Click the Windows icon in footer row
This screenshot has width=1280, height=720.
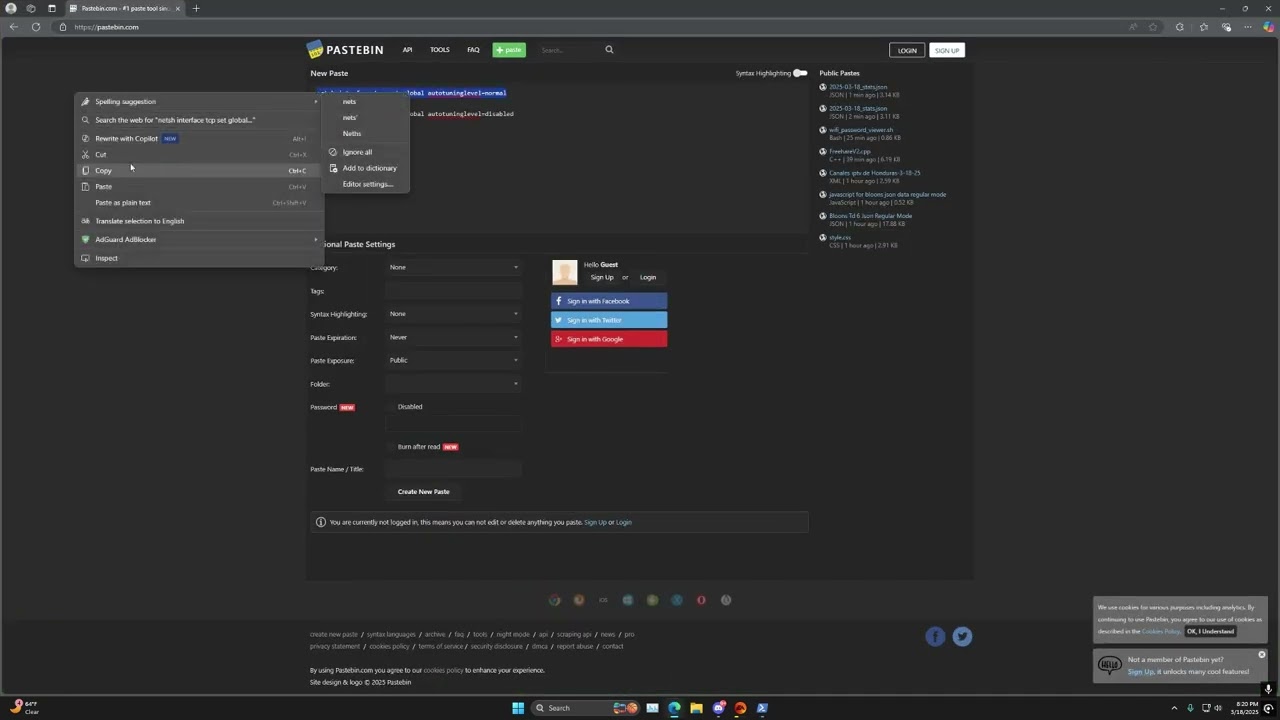coord(628,600)
